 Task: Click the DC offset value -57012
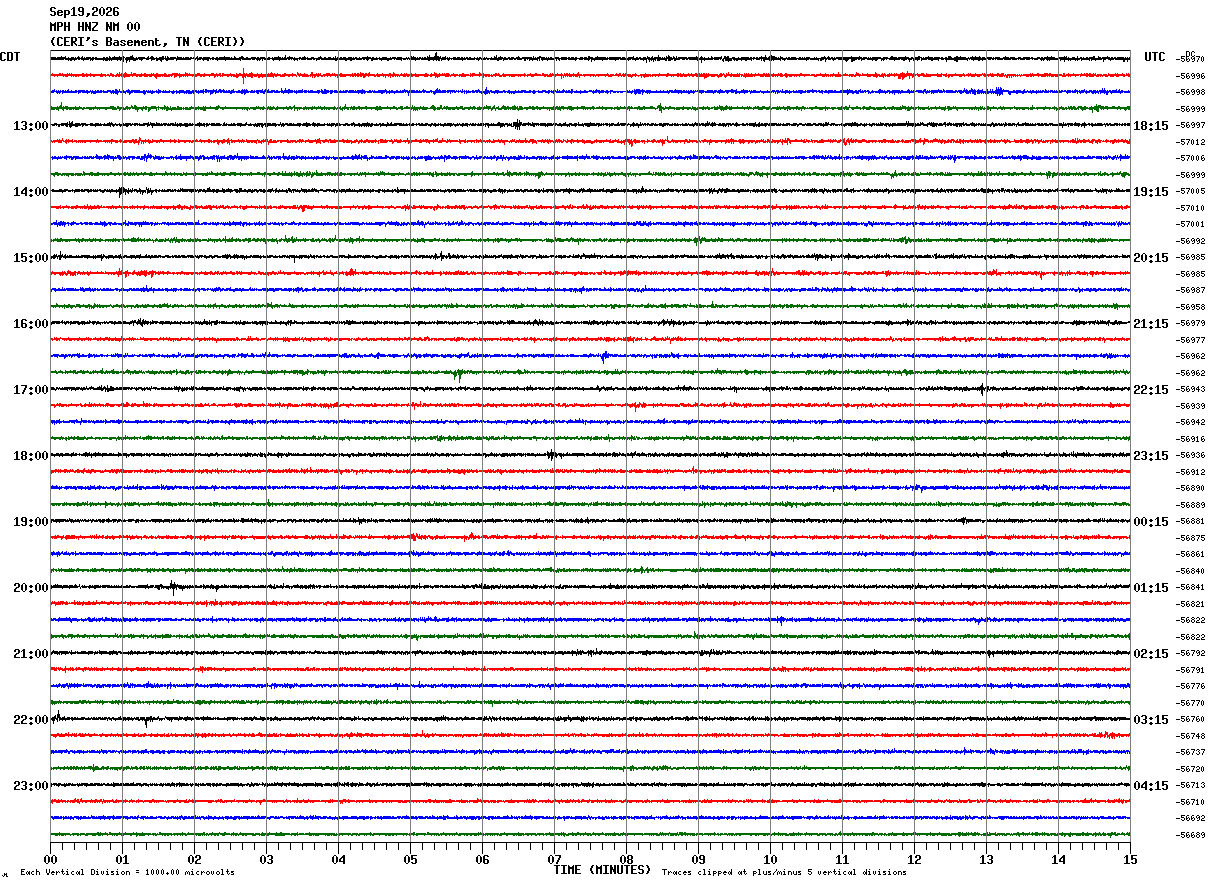(1191, 142)
